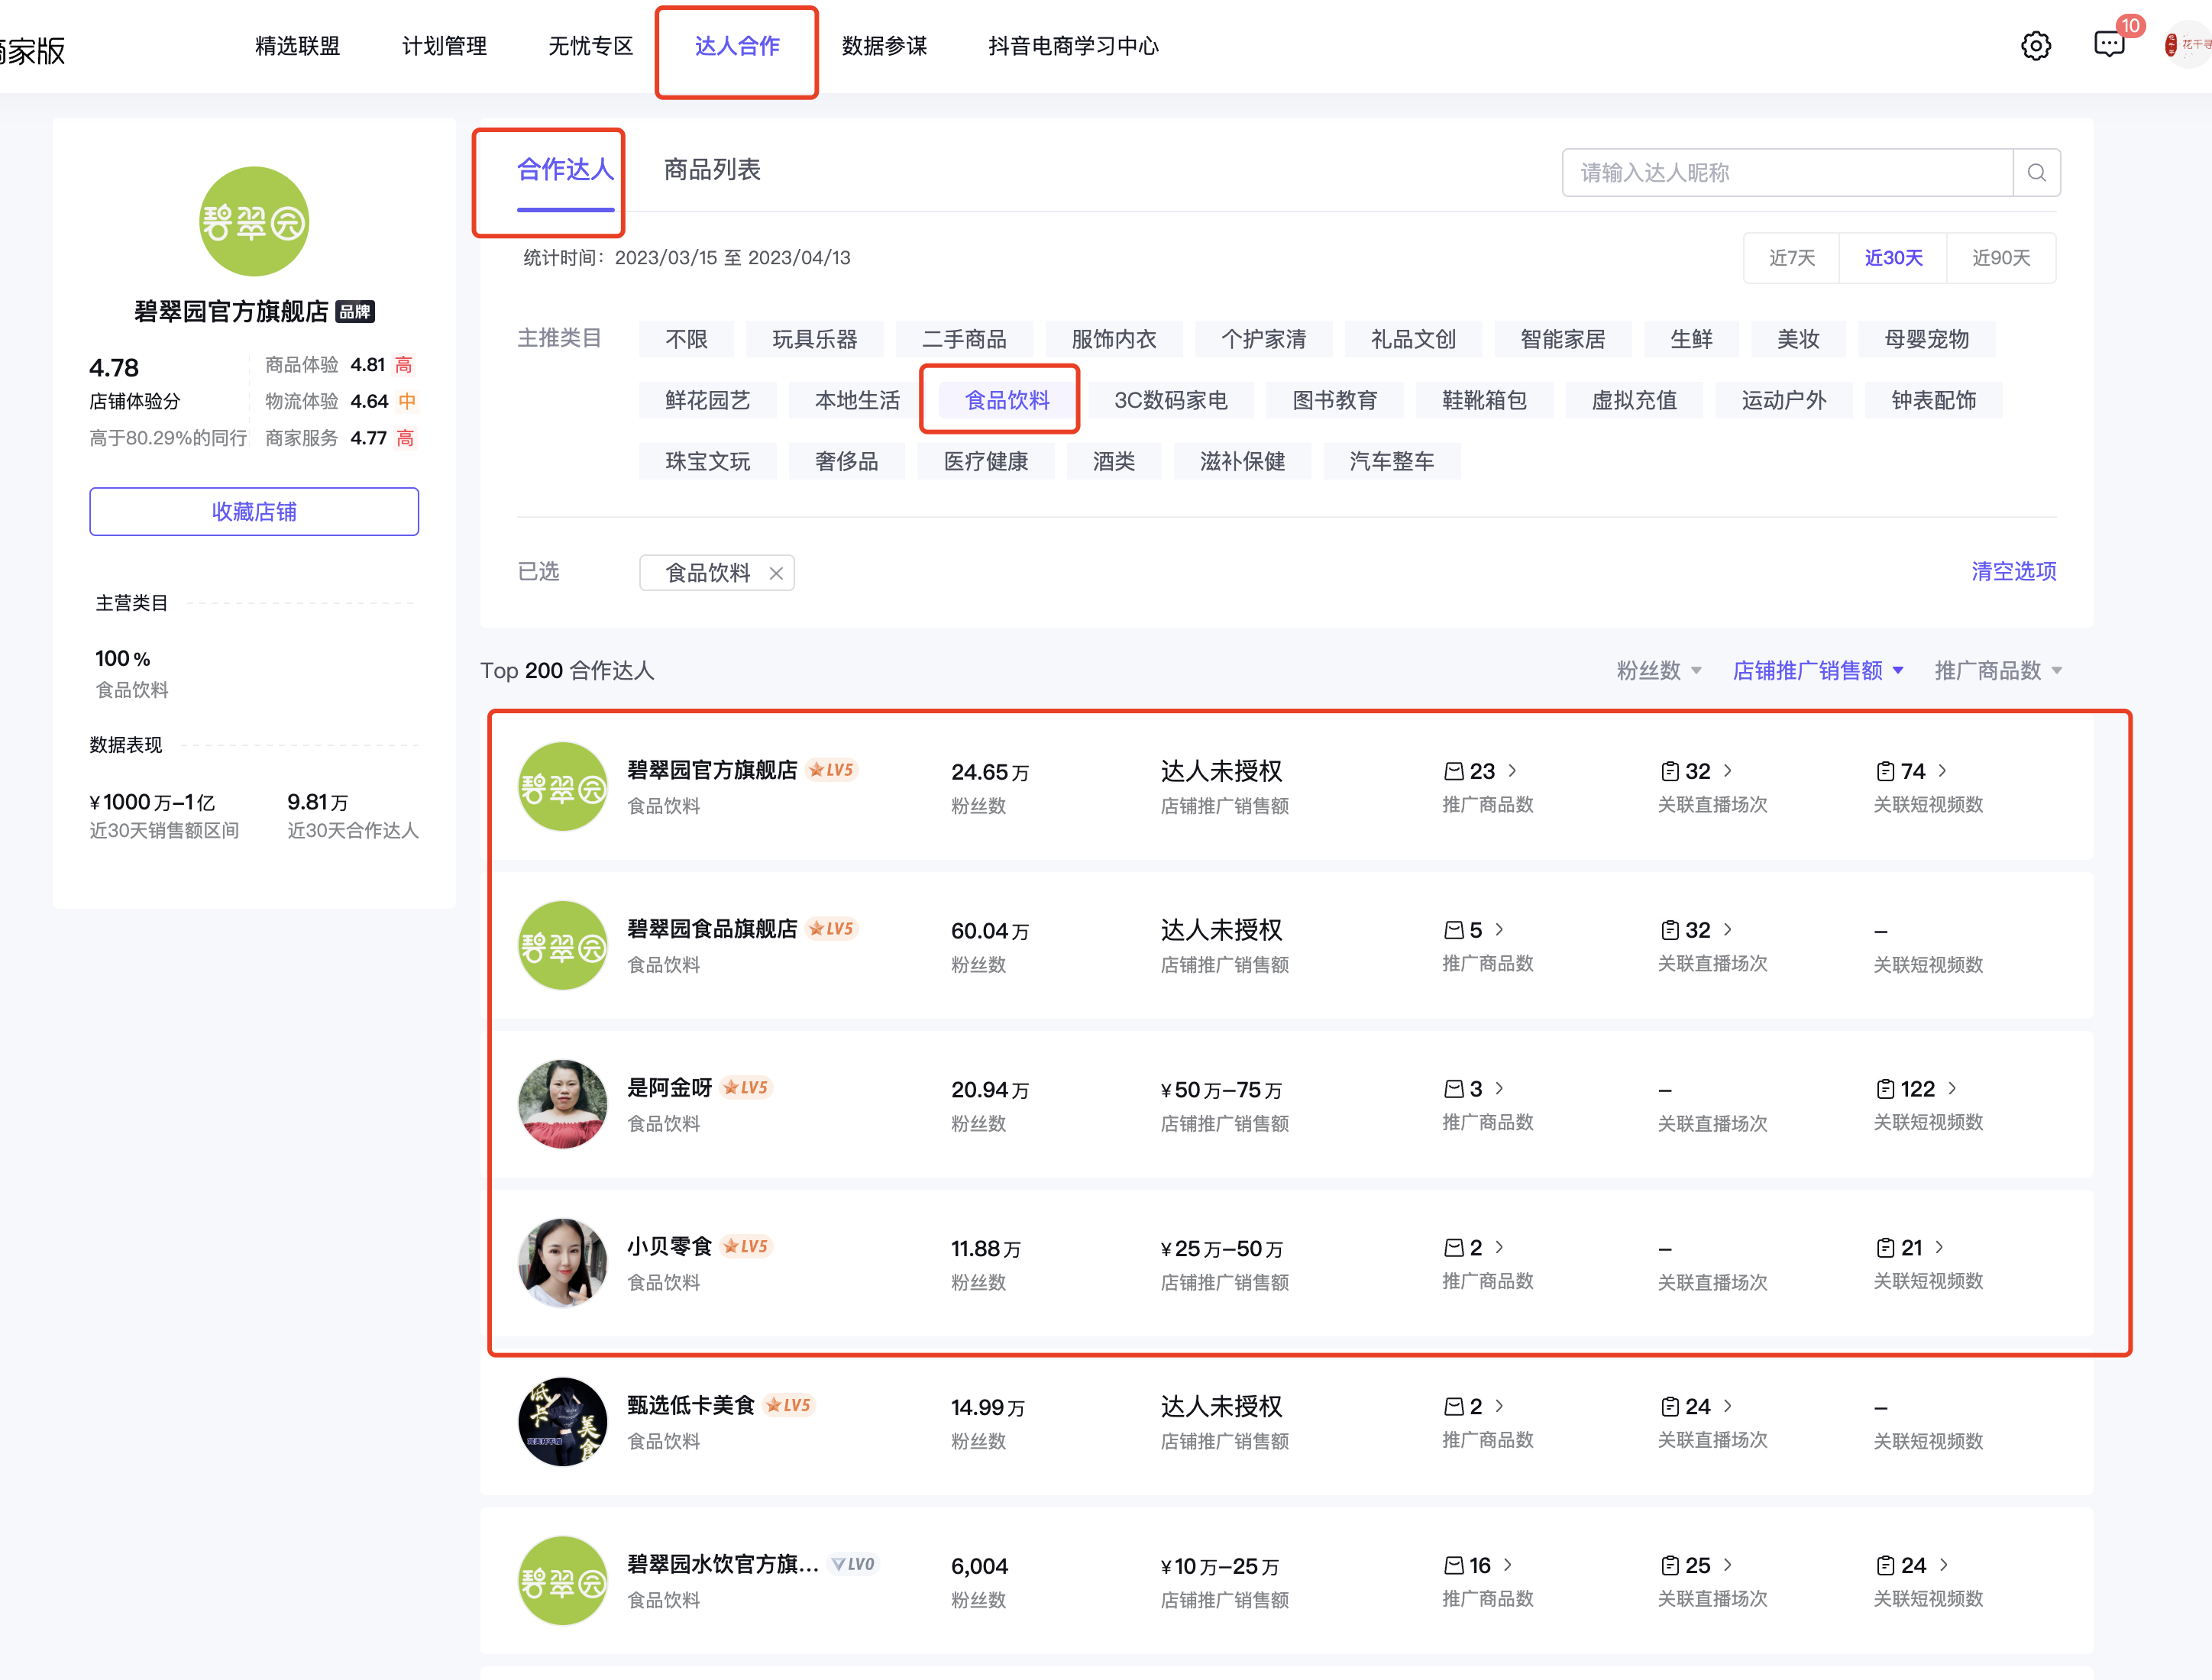Expand chevron next to 16 推广商品数
Image resolution: width=2212 pixels, height=1680 pixels.
point(1508,1565)
